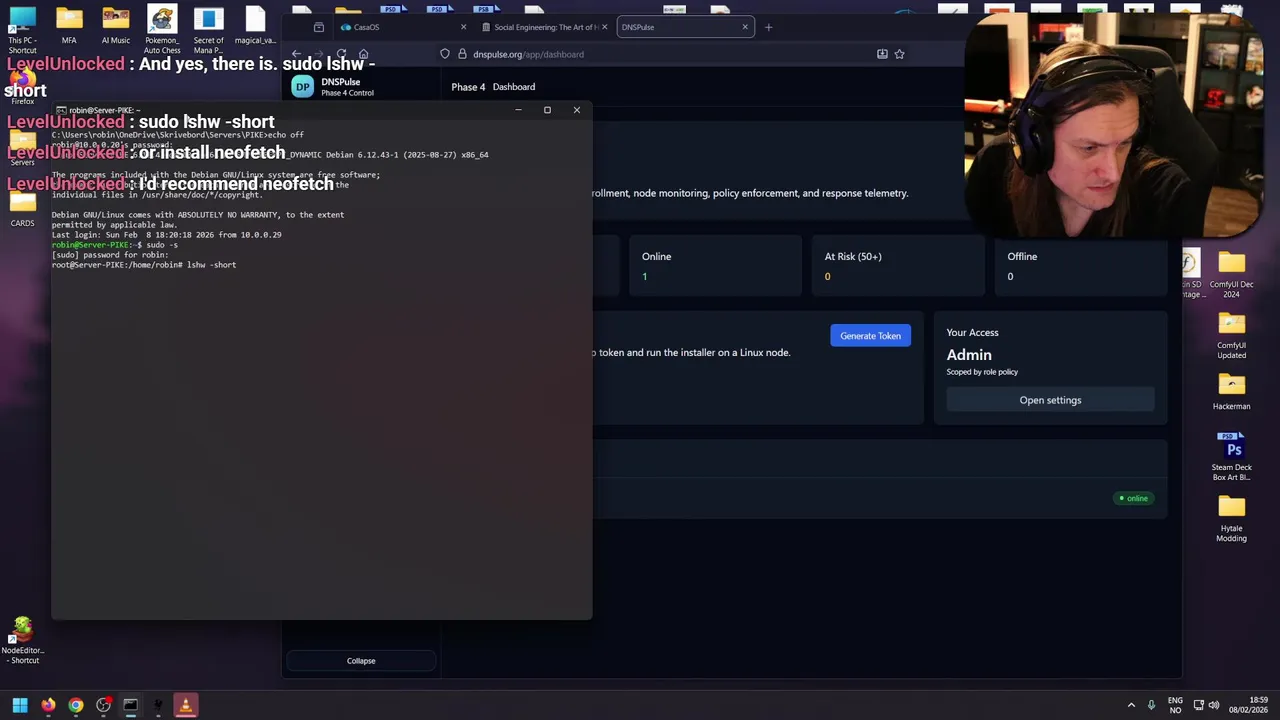This screenshot has width=1280, height=720.
Task: Open the Hytale Modding folder
Action: coord(1231,518)
